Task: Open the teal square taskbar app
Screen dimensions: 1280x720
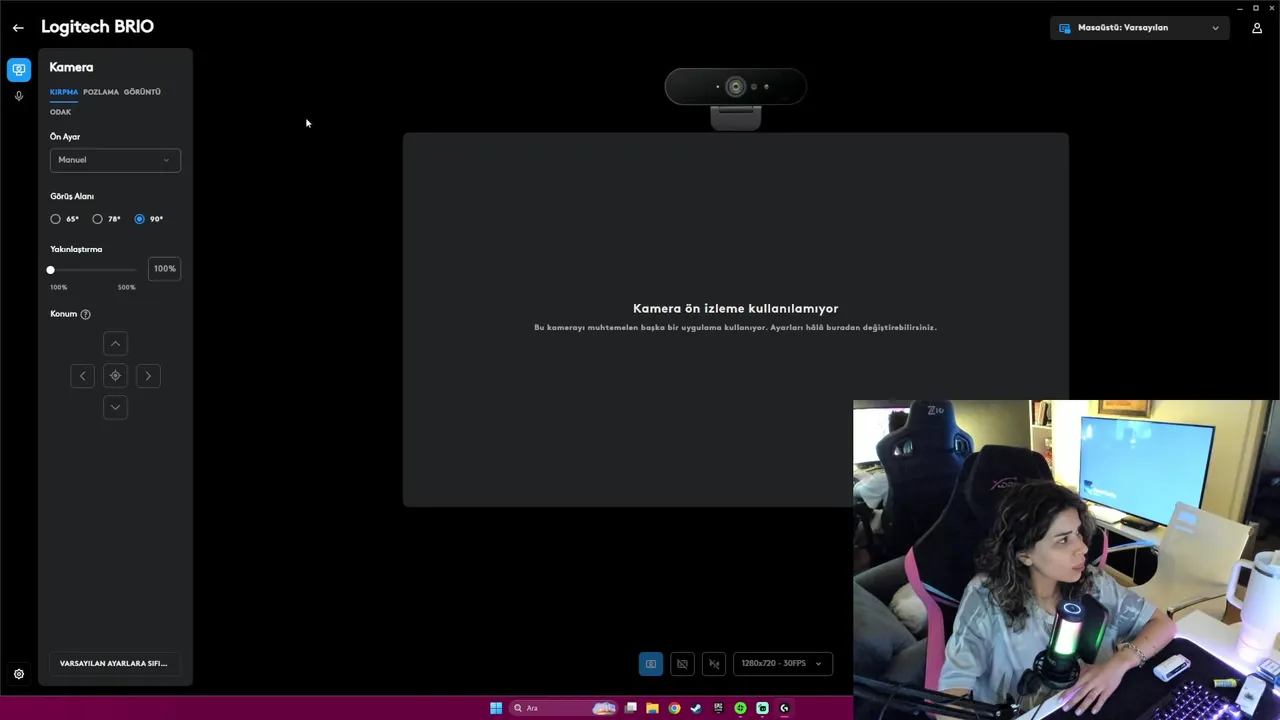Action: pyautogui.click(x=762, y=708)
